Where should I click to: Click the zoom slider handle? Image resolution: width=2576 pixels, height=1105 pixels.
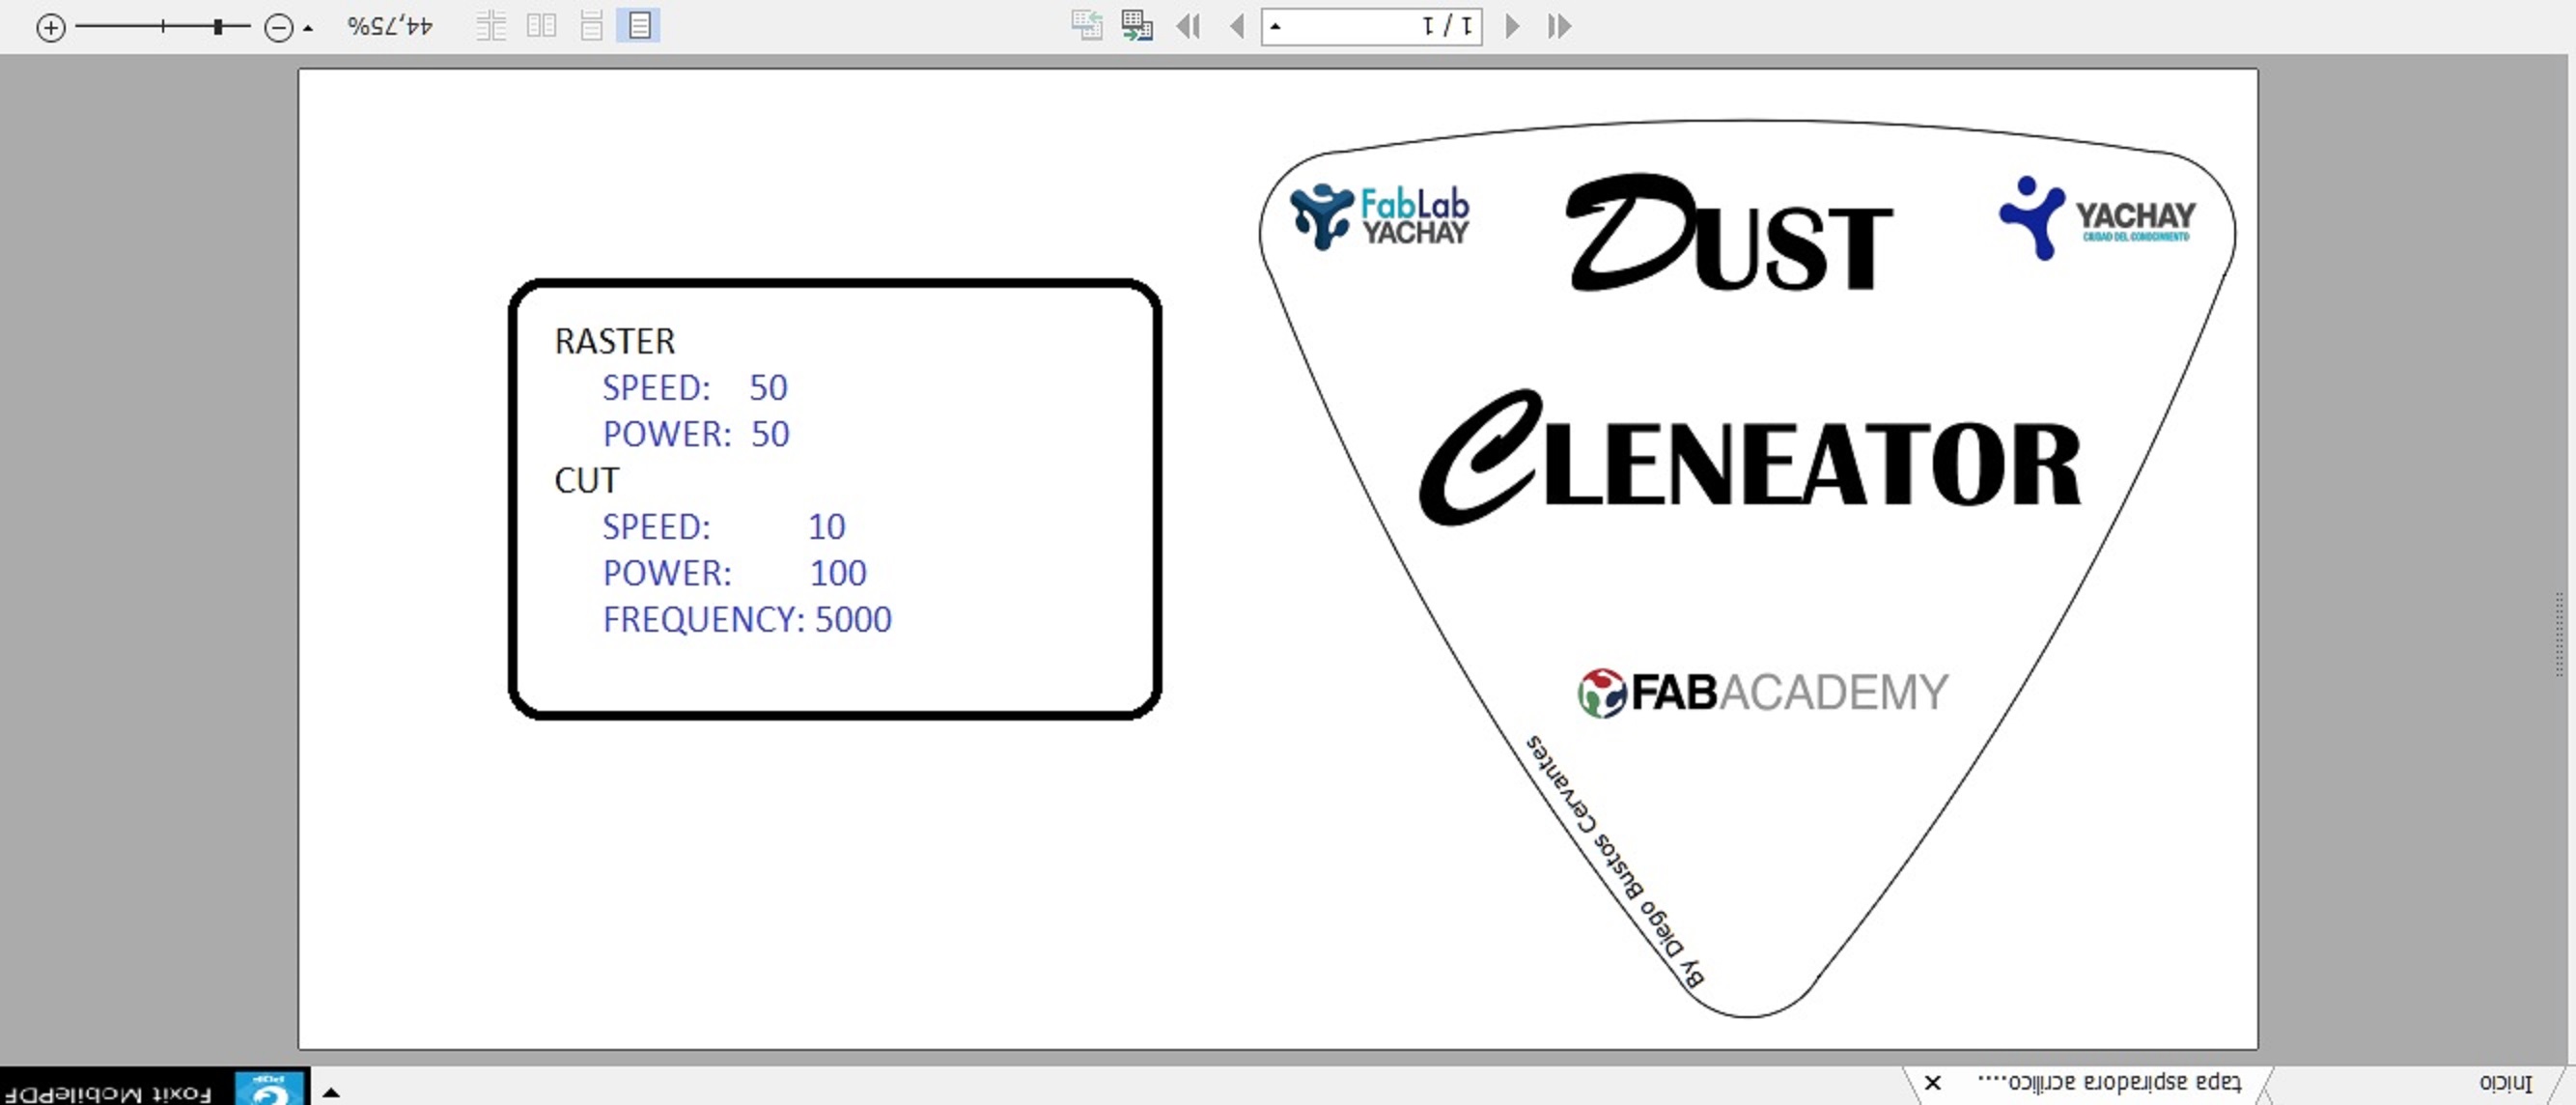[x=217, y=27]
